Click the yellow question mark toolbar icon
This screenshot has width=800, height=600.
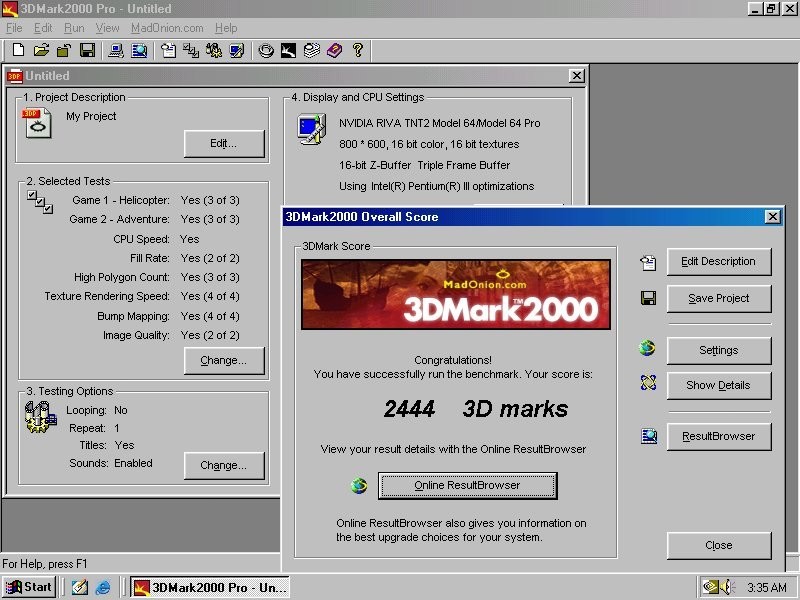(358, 50)
